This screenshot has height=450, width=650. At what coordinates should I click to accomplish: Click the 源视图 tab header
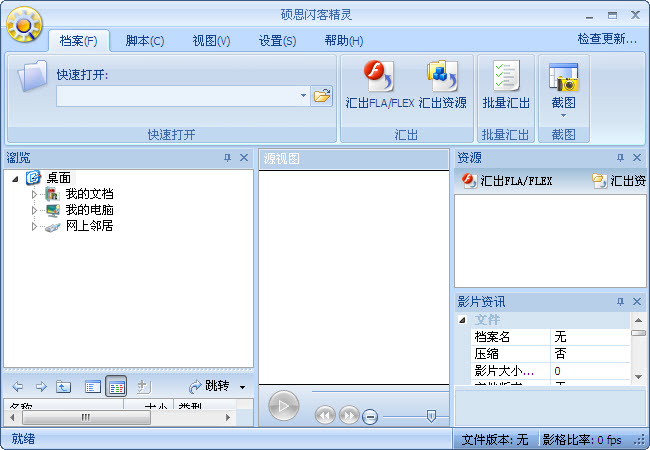click(281, 159)
